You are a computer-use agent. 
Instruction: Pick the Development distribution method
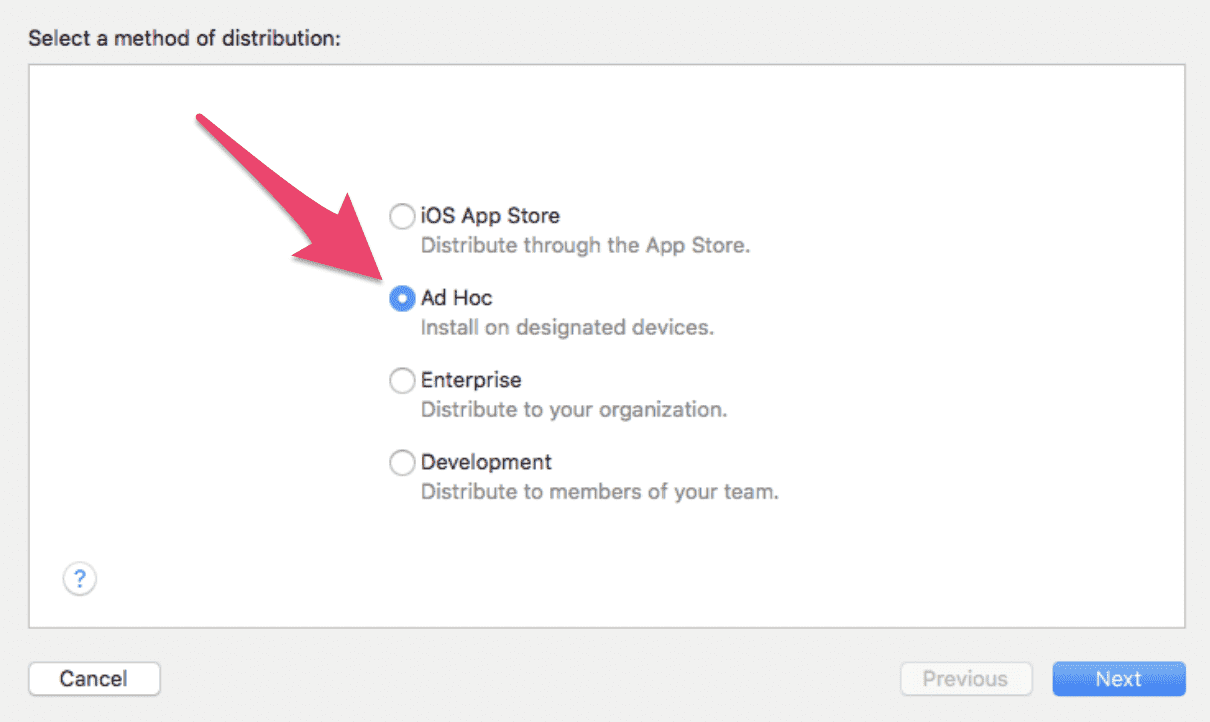[402, 462]
